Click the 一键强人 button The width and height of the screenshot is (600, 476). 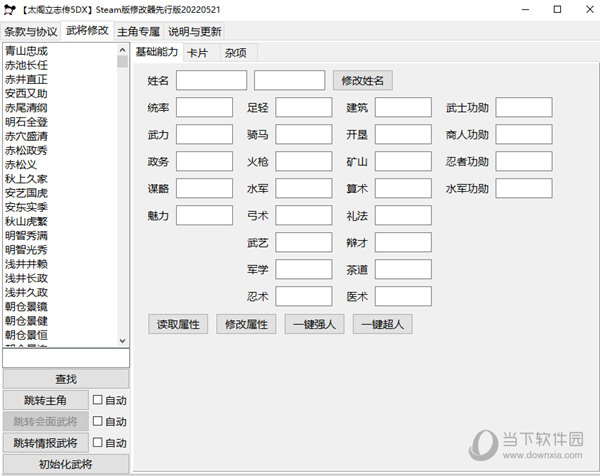tap(314, 324)
